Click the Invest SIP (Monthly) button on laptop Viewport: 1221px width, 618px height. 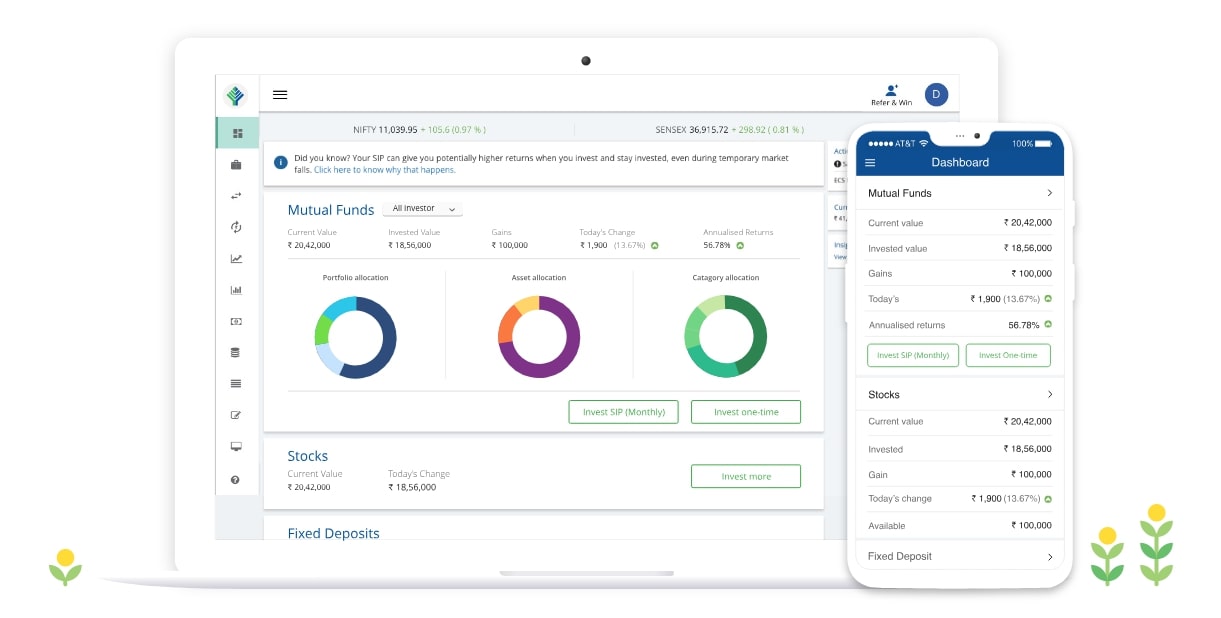click(624, 412)
